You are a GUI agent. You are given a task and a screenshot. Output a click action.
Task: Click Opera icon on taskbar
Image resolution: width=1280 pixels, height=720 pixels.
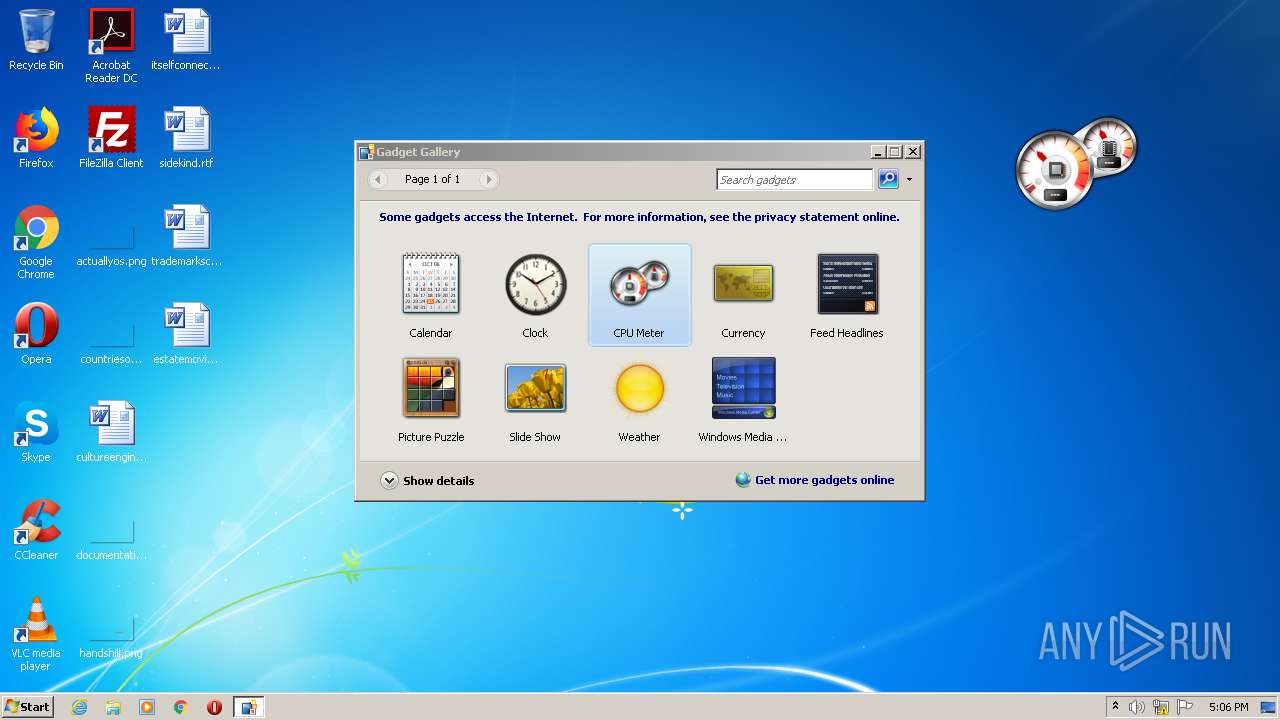(x=214, y=707)
